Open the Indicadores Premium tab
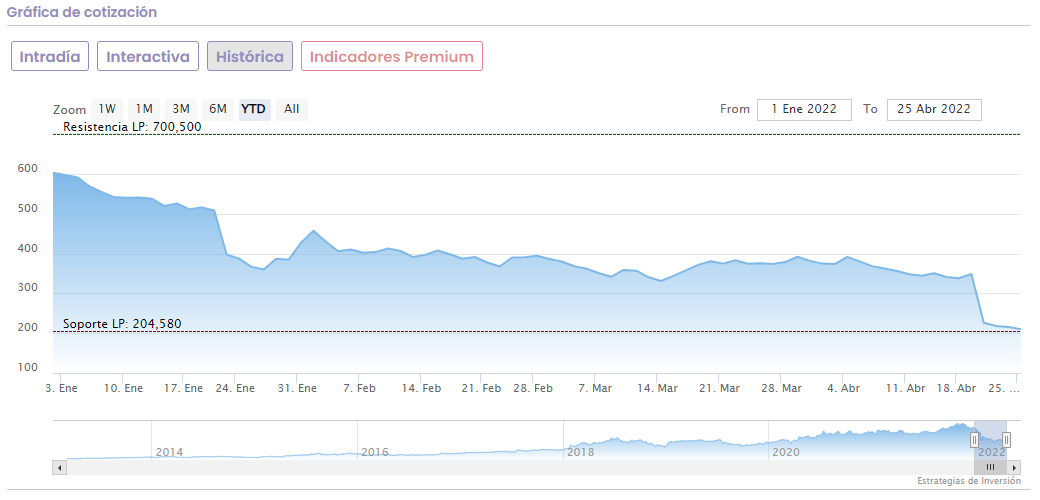 pos(391,57)
